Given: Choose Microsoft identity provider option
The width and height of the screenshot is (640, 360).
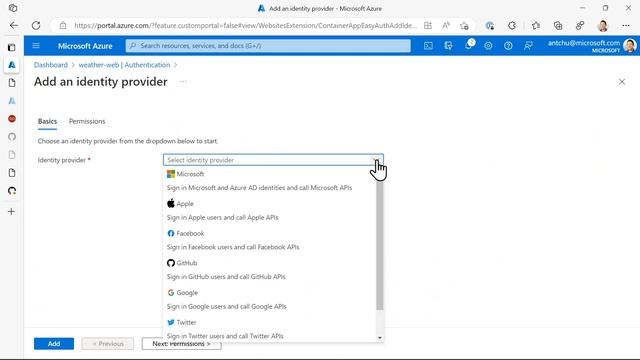Looking at the screenshot, I should [269, 181].
